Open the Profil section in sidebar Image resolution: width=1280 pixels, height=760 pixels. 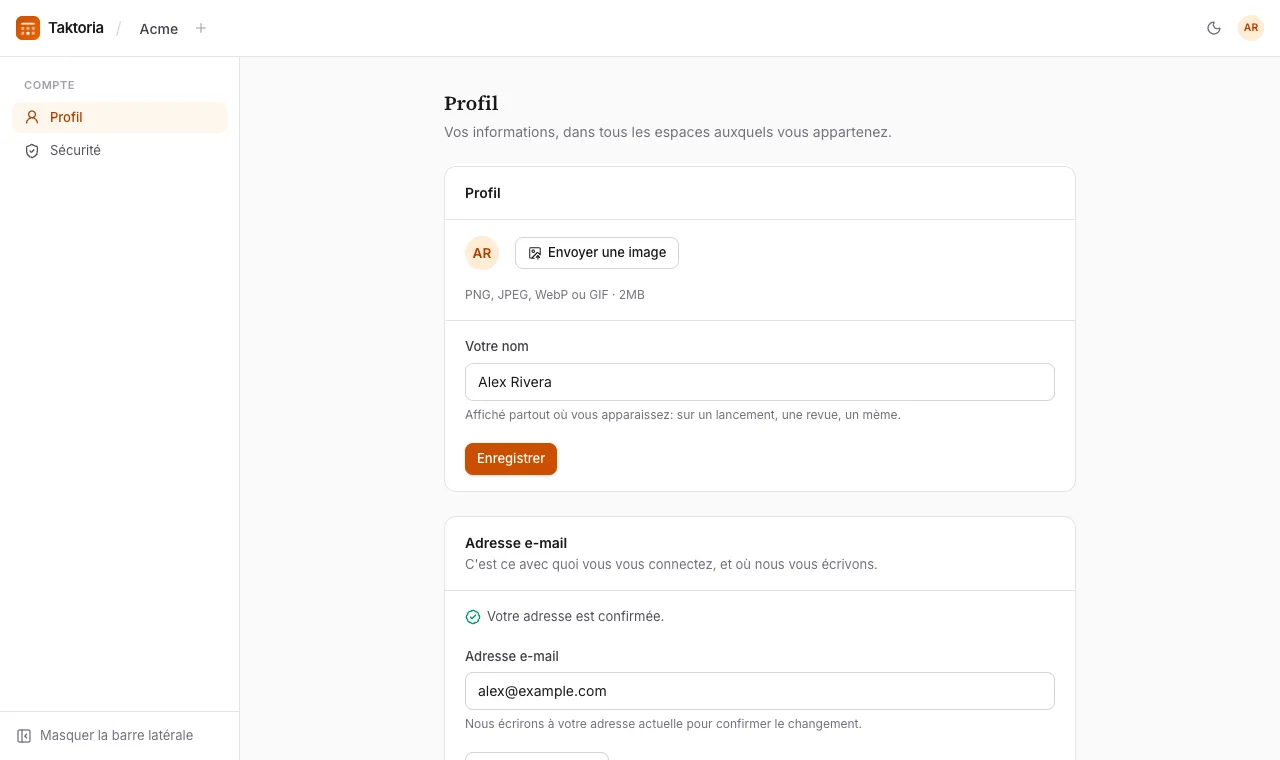pos(120,117)
